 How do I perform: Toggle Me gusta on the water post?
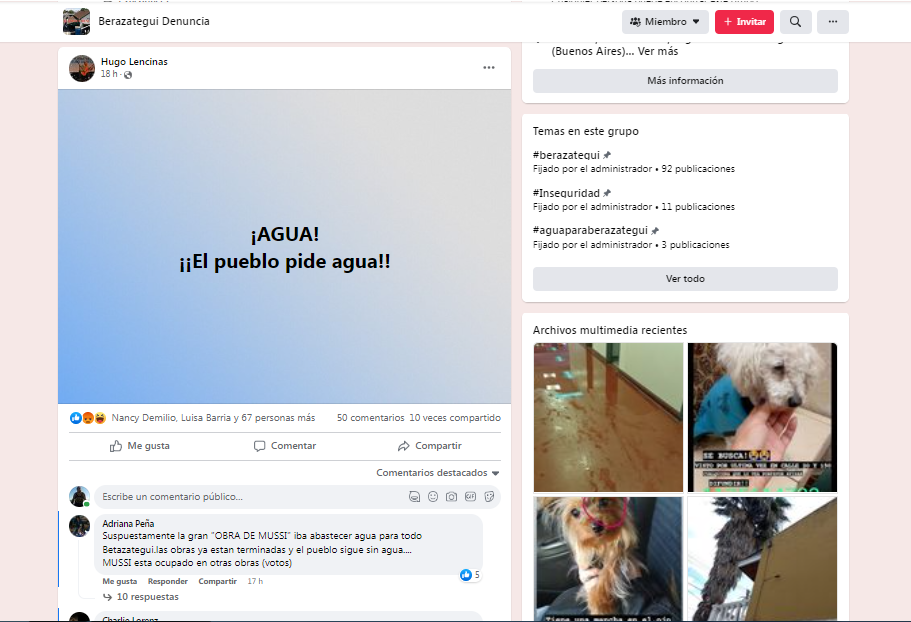pos(140,446)
